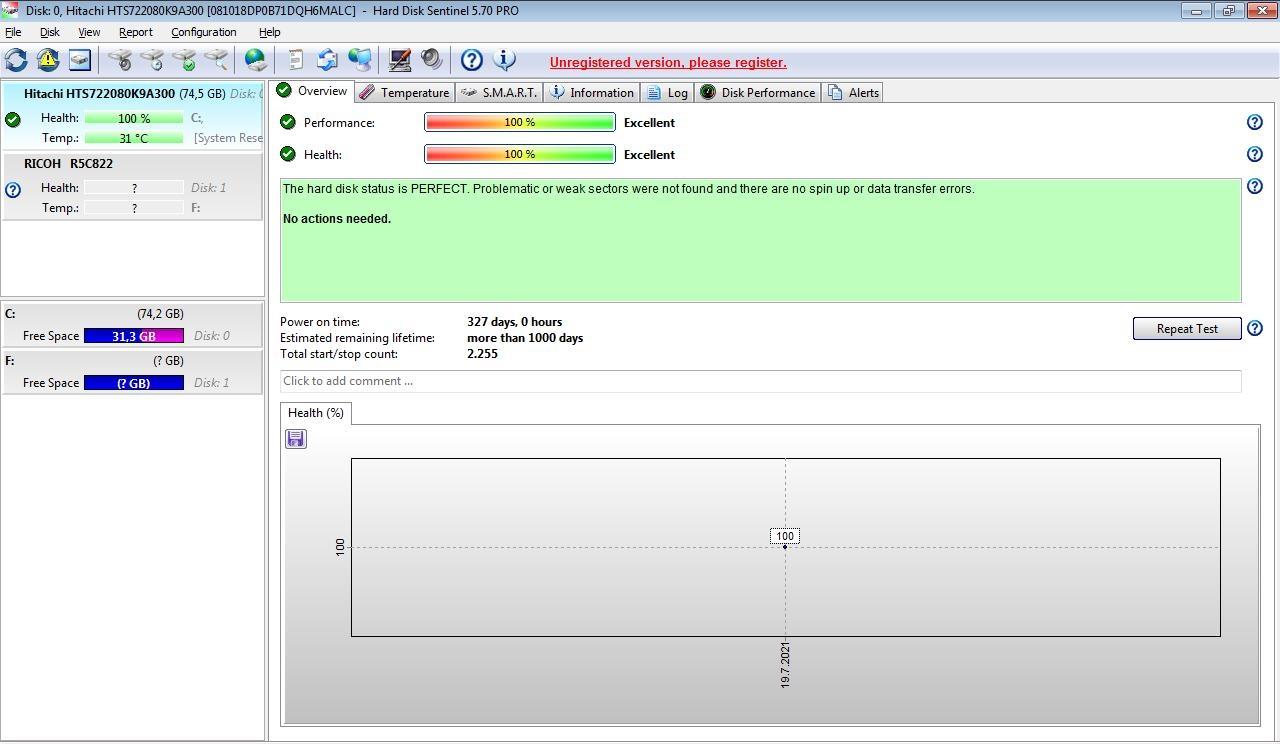The height and width of the screenshot is (744, 1280).
Task: Click the disk with green checkmark icon
Action: tap(184, 60)
